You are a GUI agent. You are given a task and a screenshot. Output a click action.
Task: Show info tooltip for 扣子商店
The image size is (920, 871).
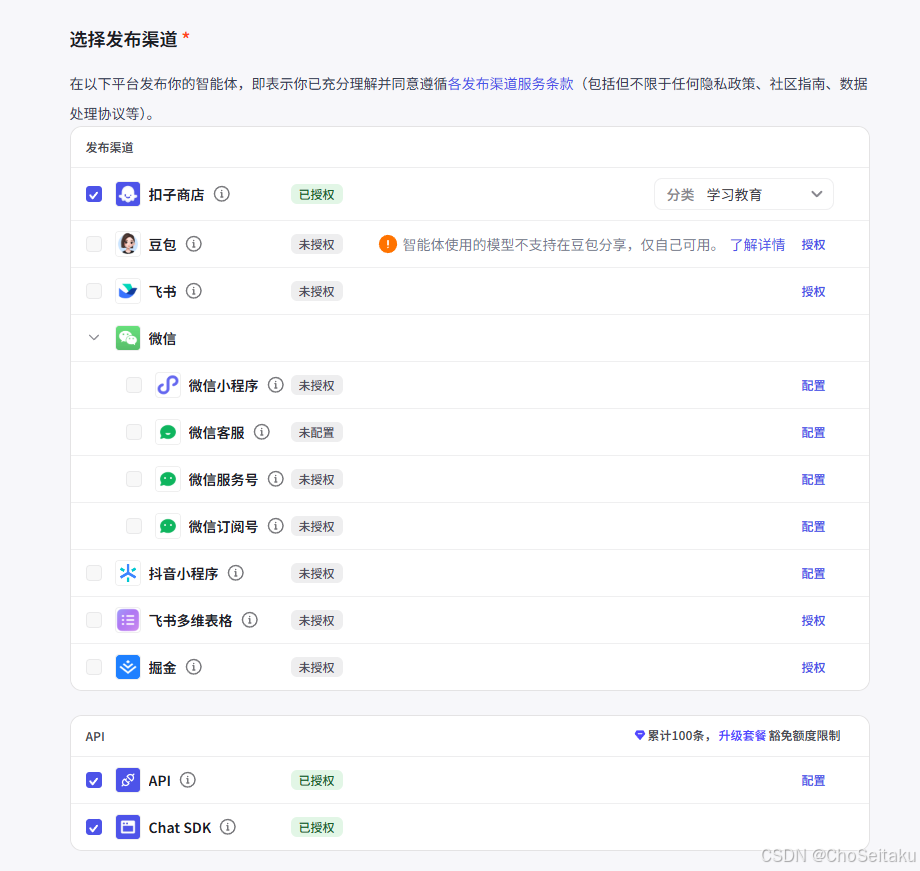222,194
